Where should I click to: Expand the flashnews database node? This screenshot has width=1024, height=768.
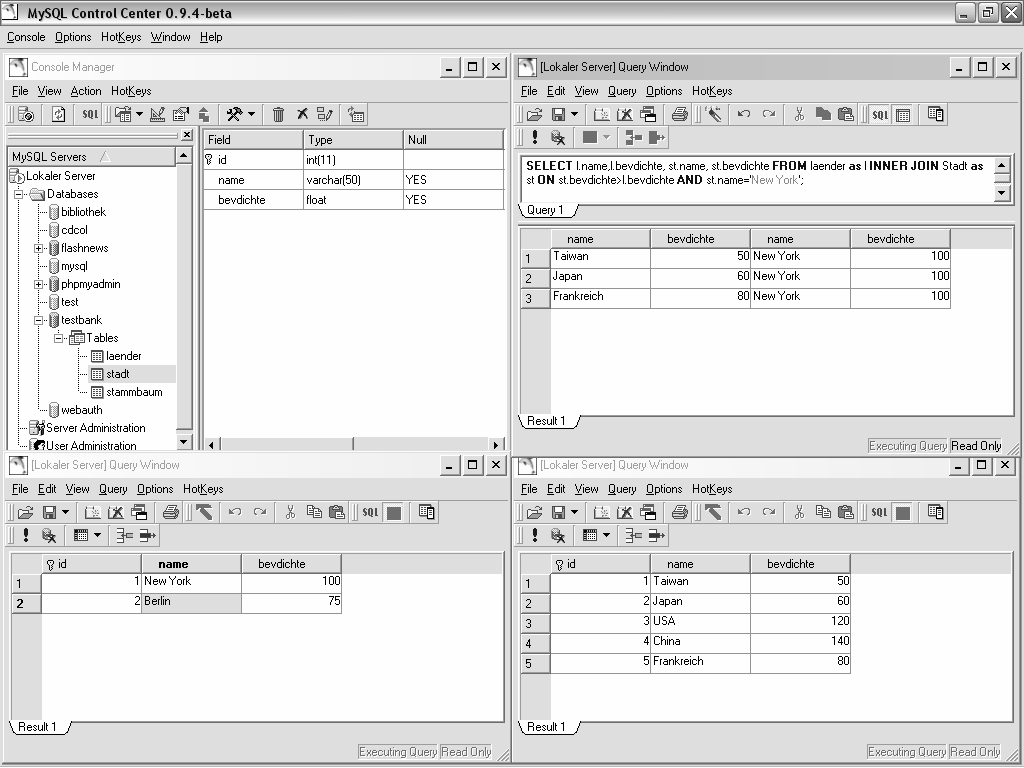pos(38,248)
